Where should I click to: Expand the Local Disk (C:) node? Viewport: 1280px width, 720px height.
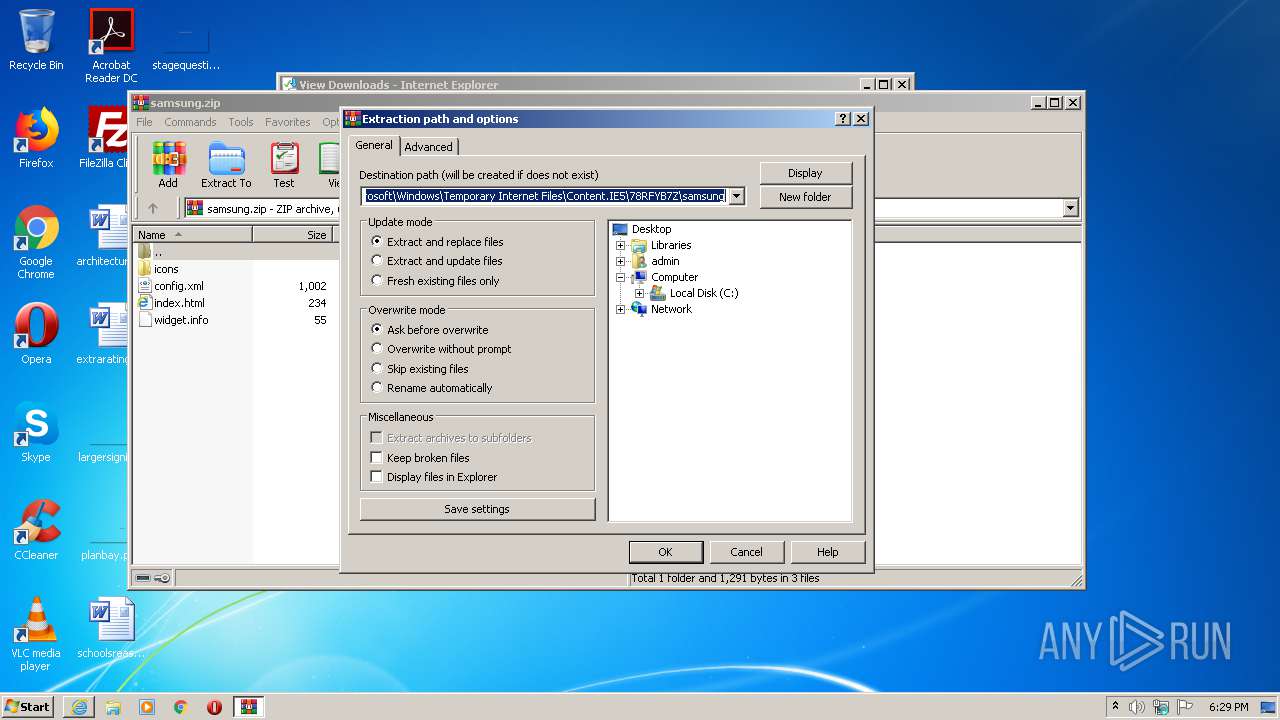tap(639, 293)
